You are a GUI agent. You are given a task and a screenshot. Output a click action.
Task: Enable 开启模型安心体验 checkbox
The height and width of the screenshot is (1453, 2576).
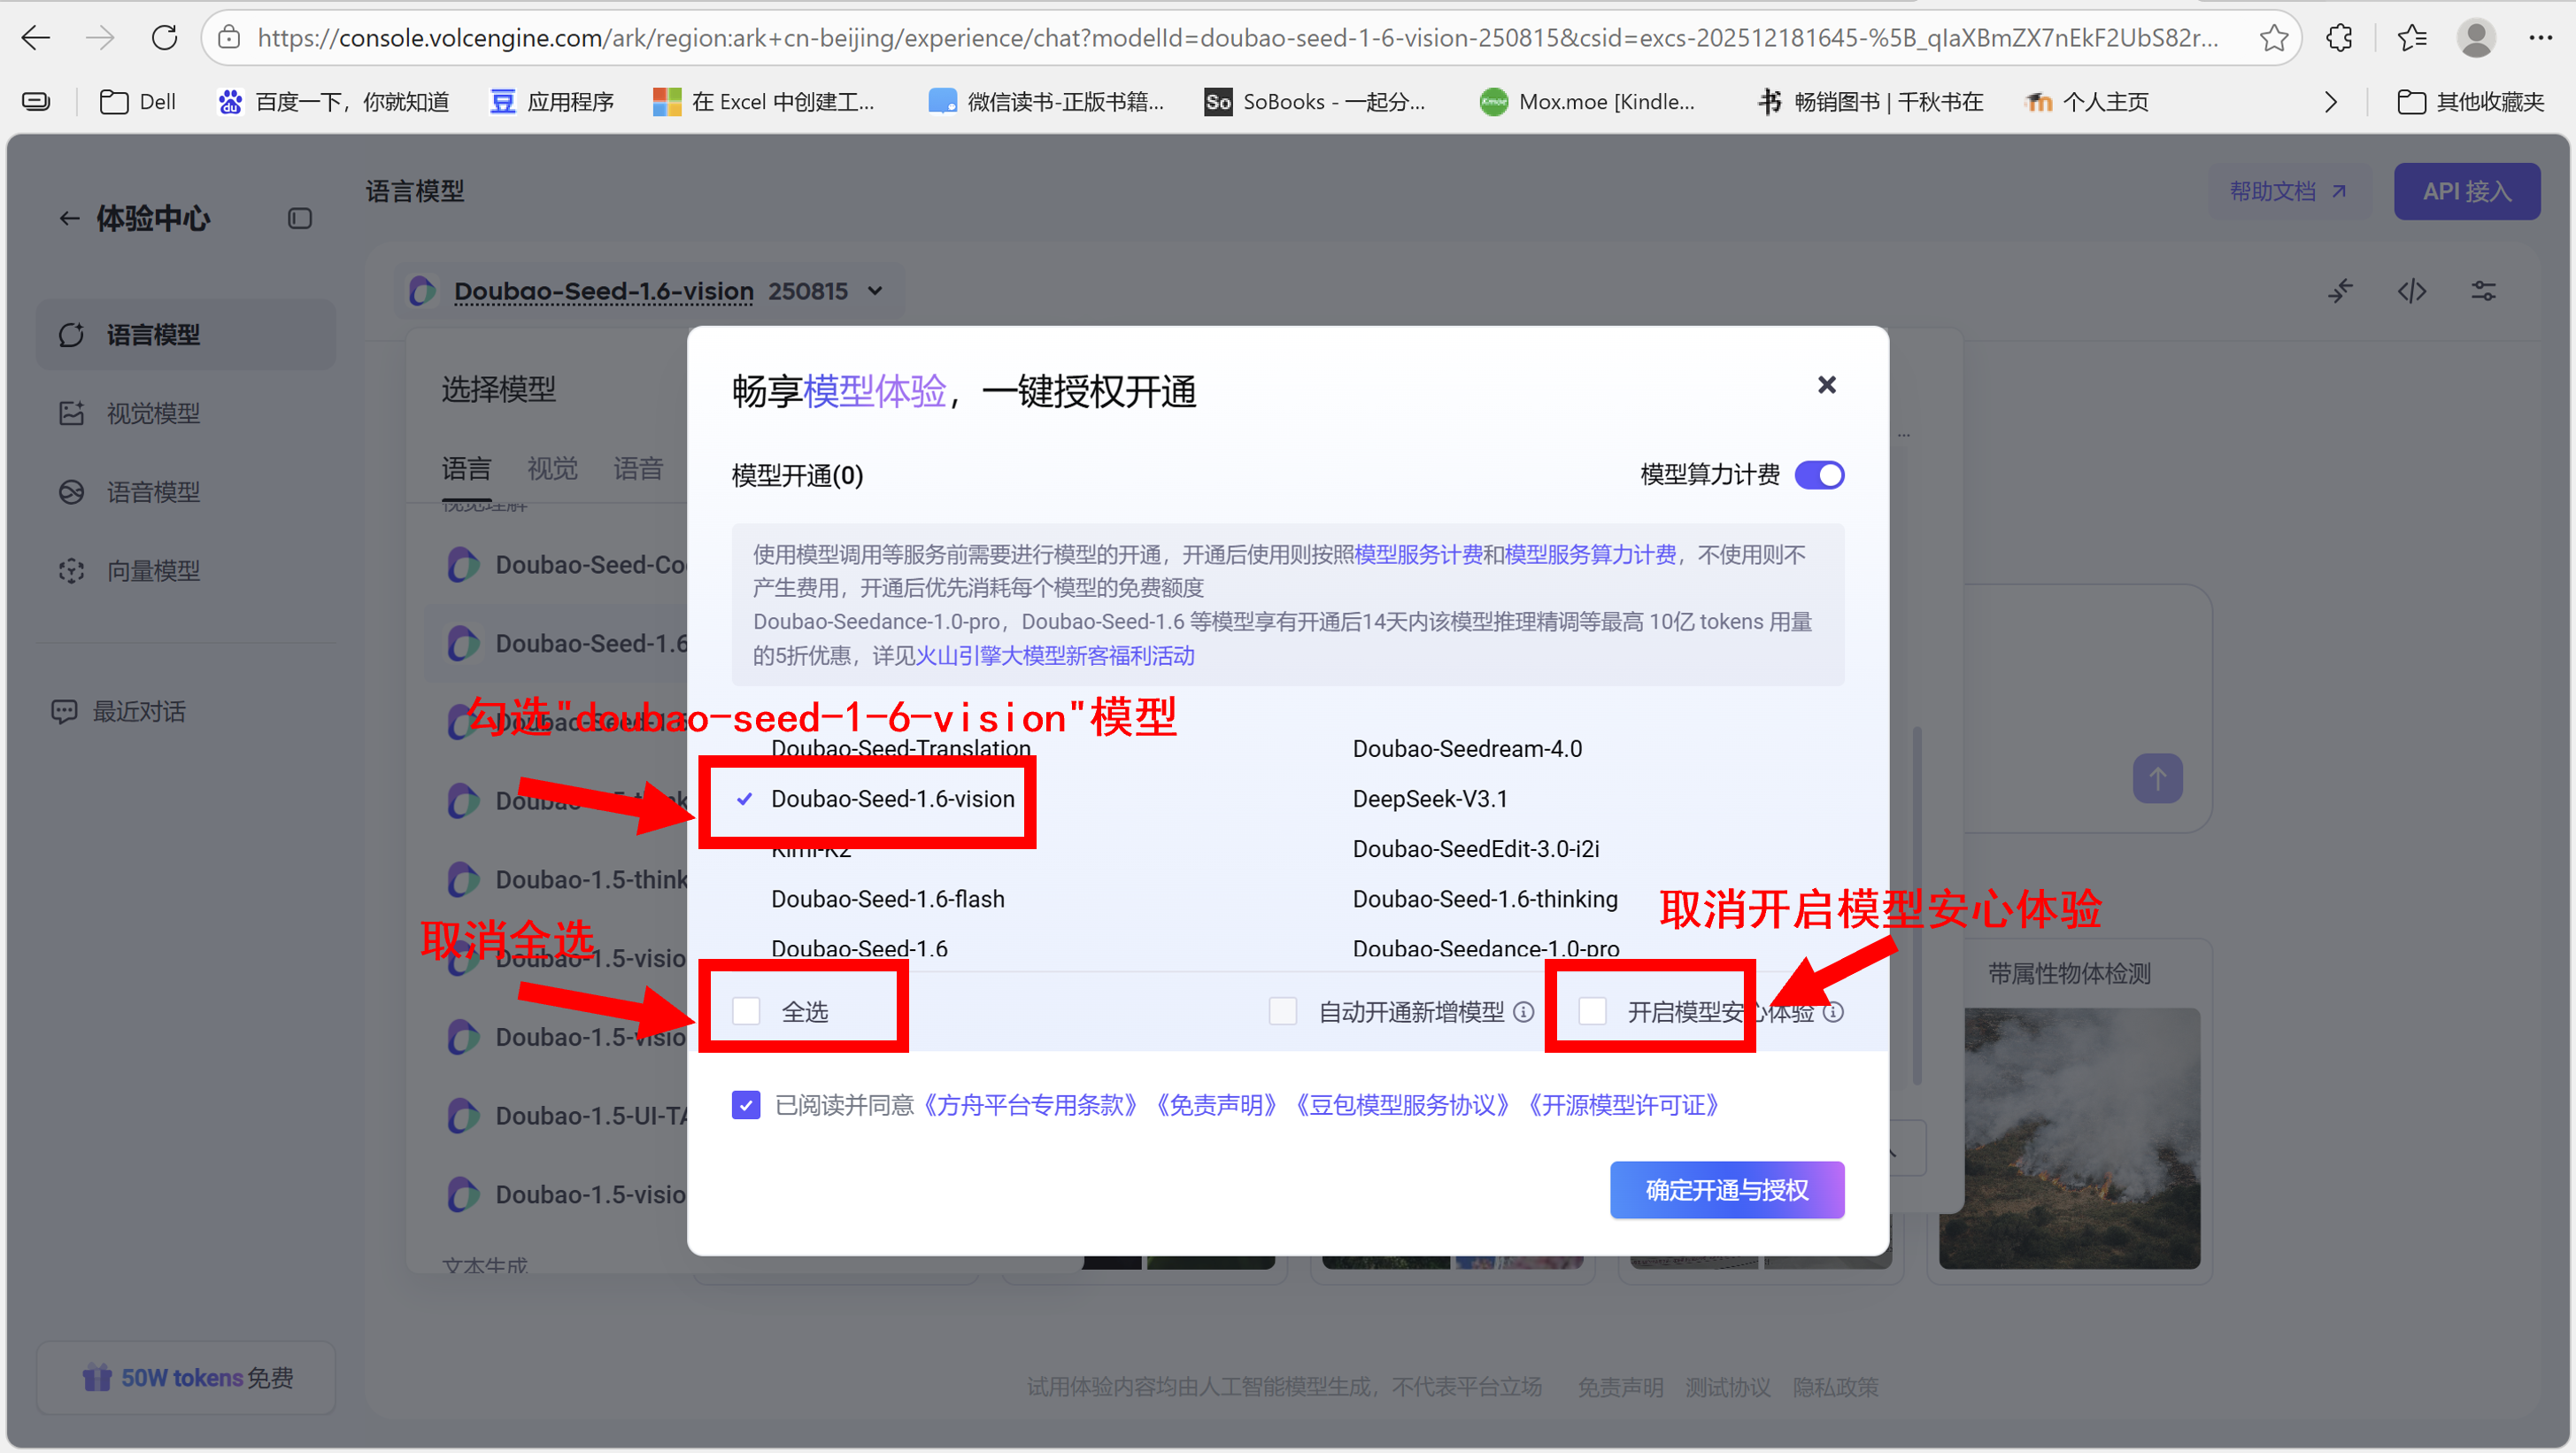pos(1592,1011)
